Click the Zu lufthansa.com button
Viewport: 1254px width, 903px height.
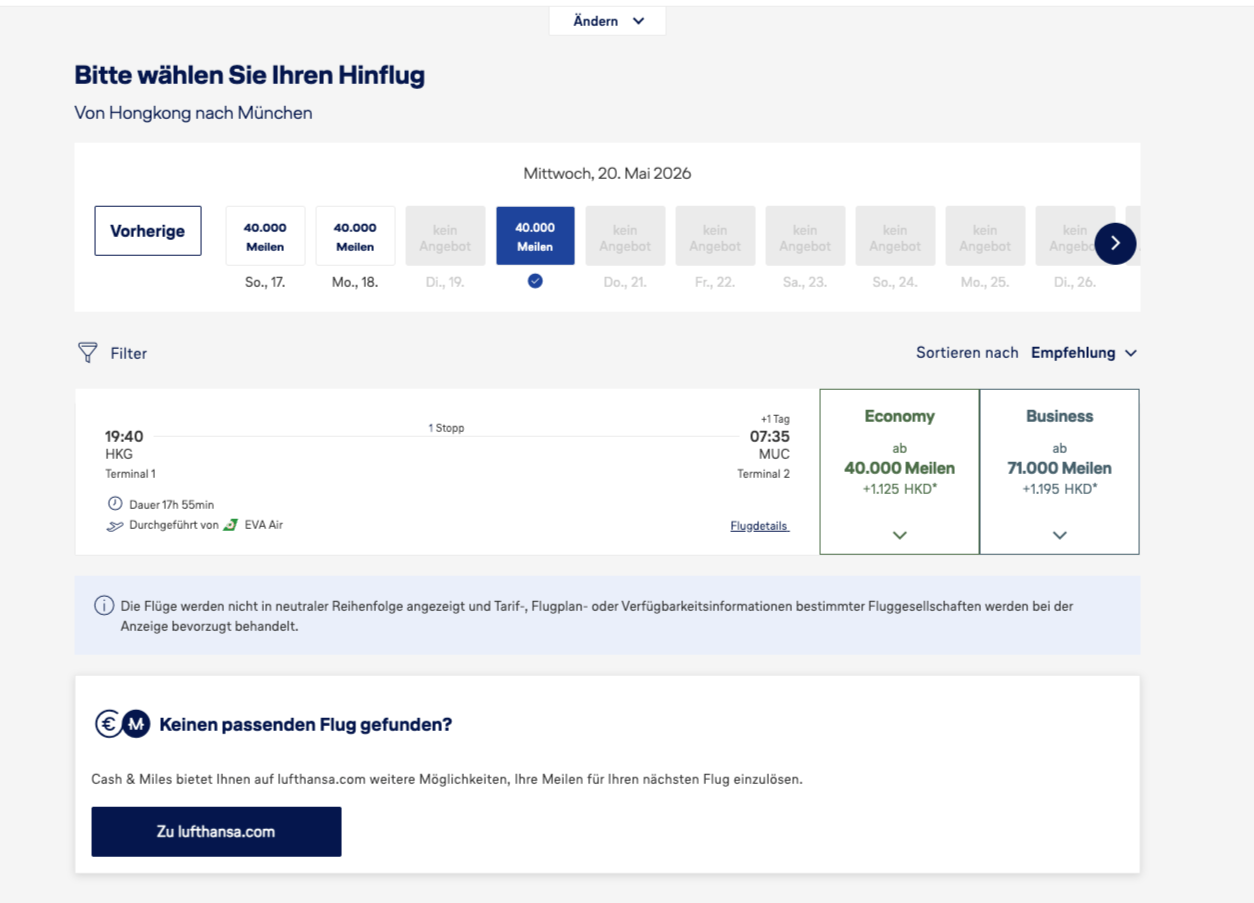coord(216,832)
